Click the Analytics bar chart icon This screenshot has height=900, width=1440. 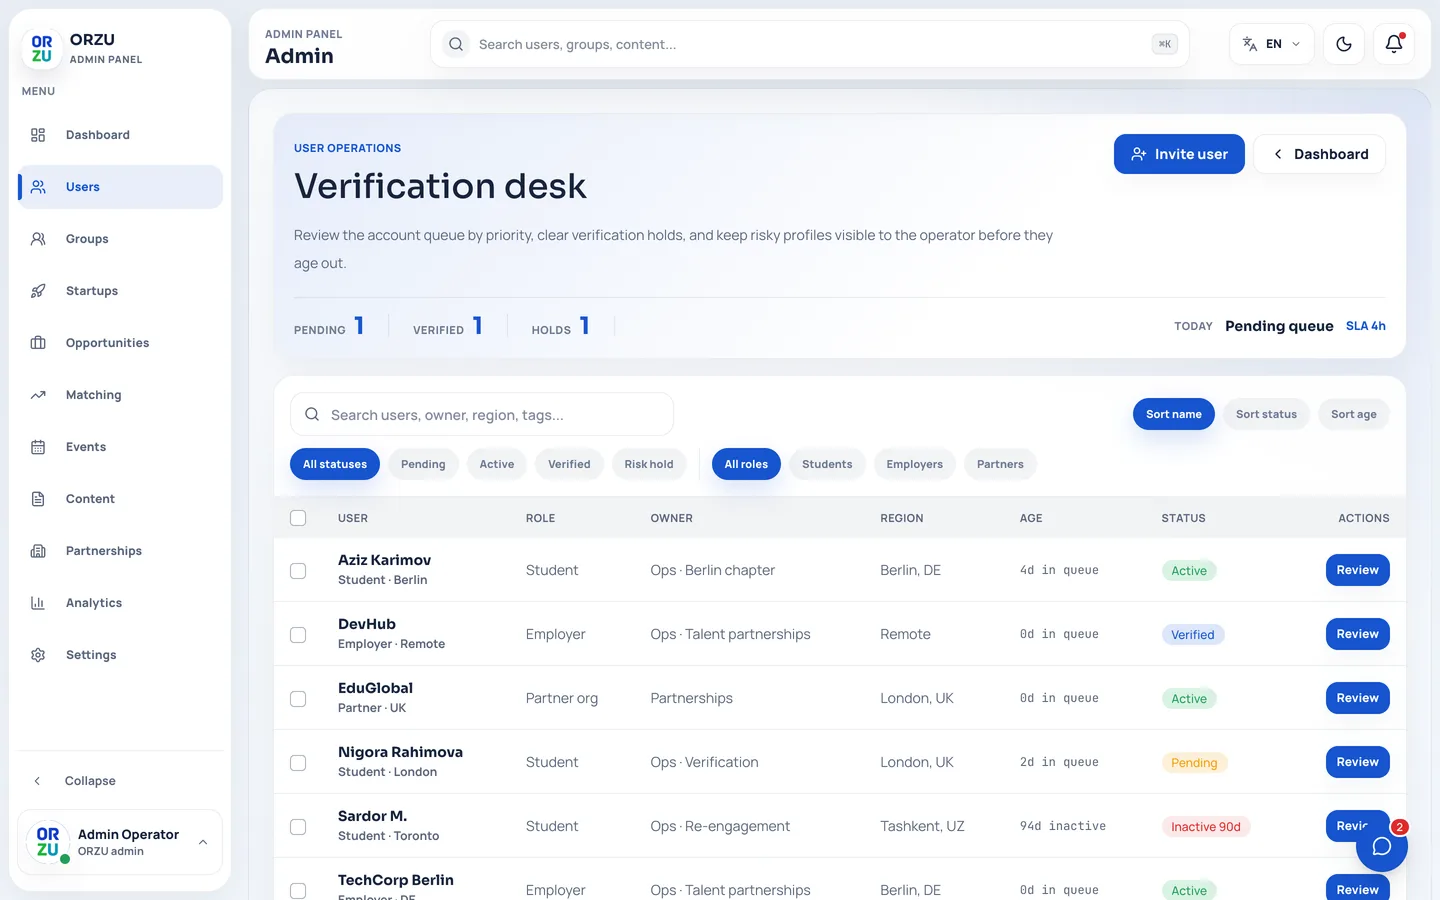click(x=38, y=603)
